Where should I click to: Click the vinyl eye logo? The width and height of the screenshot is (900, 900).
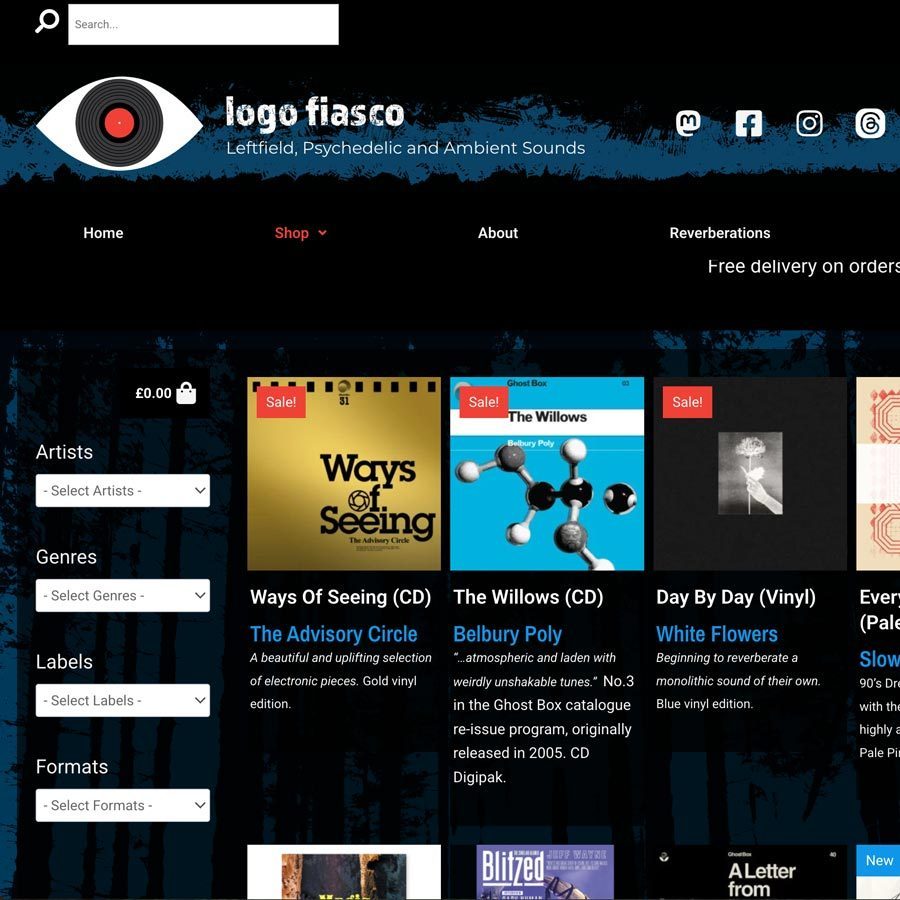point(119,123)
